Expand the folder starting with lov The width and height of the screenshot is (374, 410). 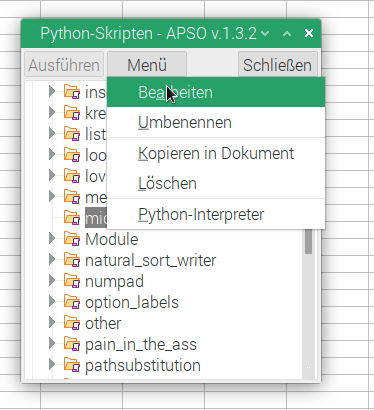point(52,175)
